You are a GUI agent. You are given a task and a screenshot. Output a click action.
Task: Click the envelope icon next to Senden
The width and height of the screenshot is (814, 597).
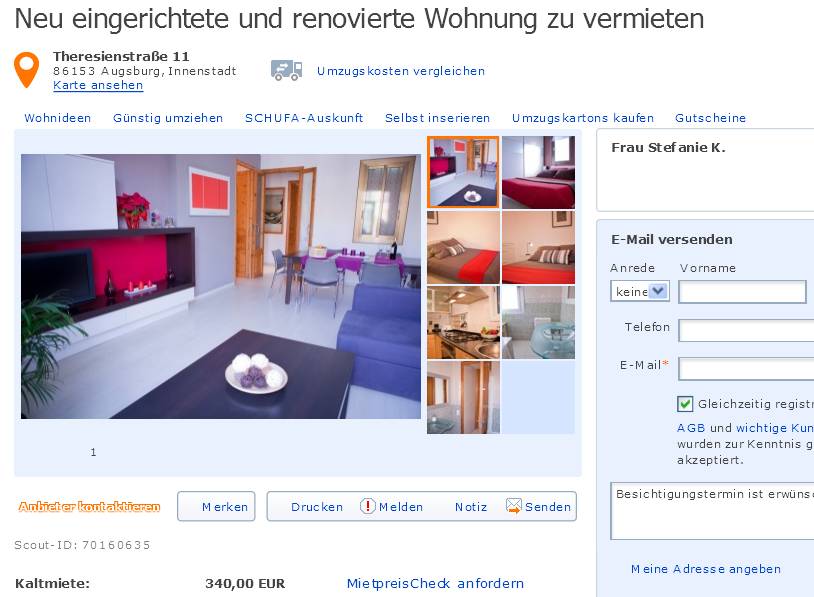[x=513, y=506]
